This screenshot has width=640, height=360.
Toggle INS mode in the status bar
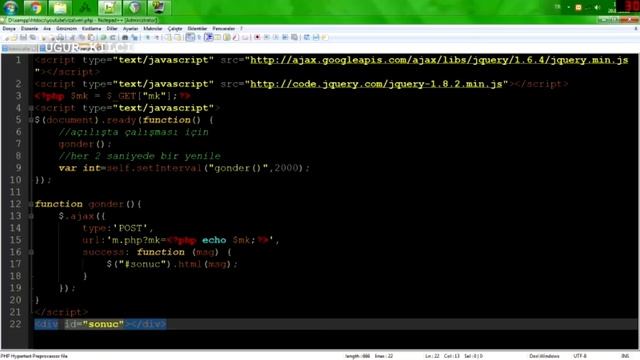coord(625,356)
